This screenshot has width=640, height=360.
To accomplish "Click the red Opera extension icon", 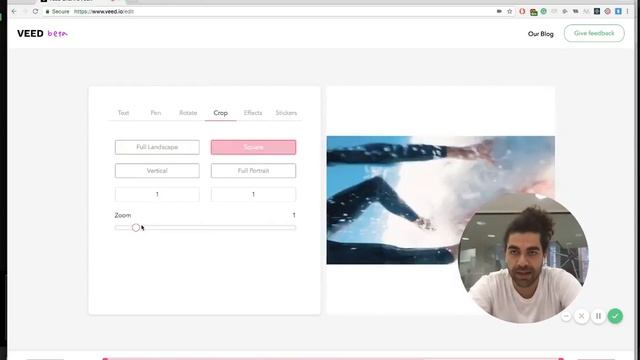I will (x=522, y=11).
